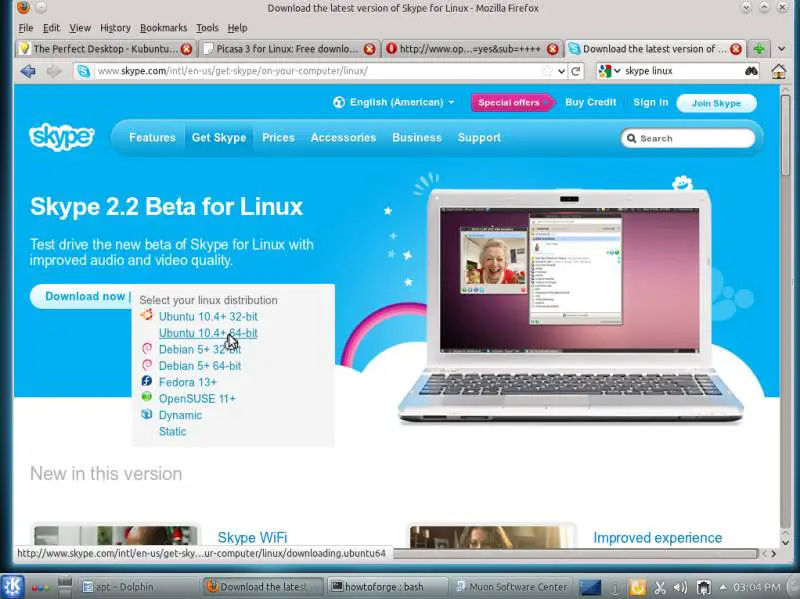
Task: Open the address bar history dropdown arrow
Action: (x=561, y=71)
